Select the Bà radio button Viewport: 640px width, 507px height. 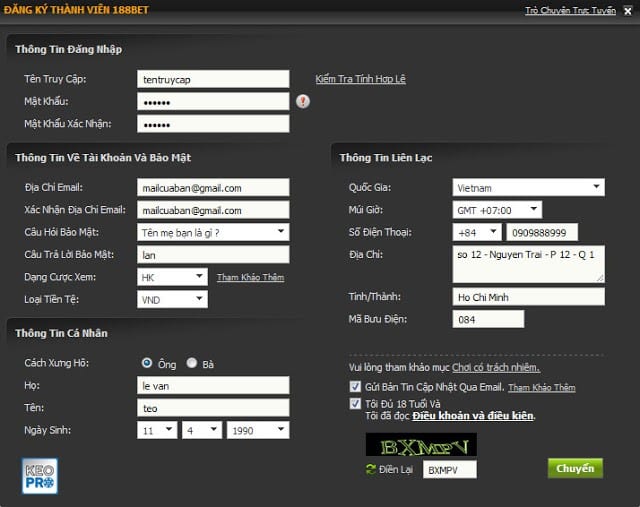(x=192, y=363)
